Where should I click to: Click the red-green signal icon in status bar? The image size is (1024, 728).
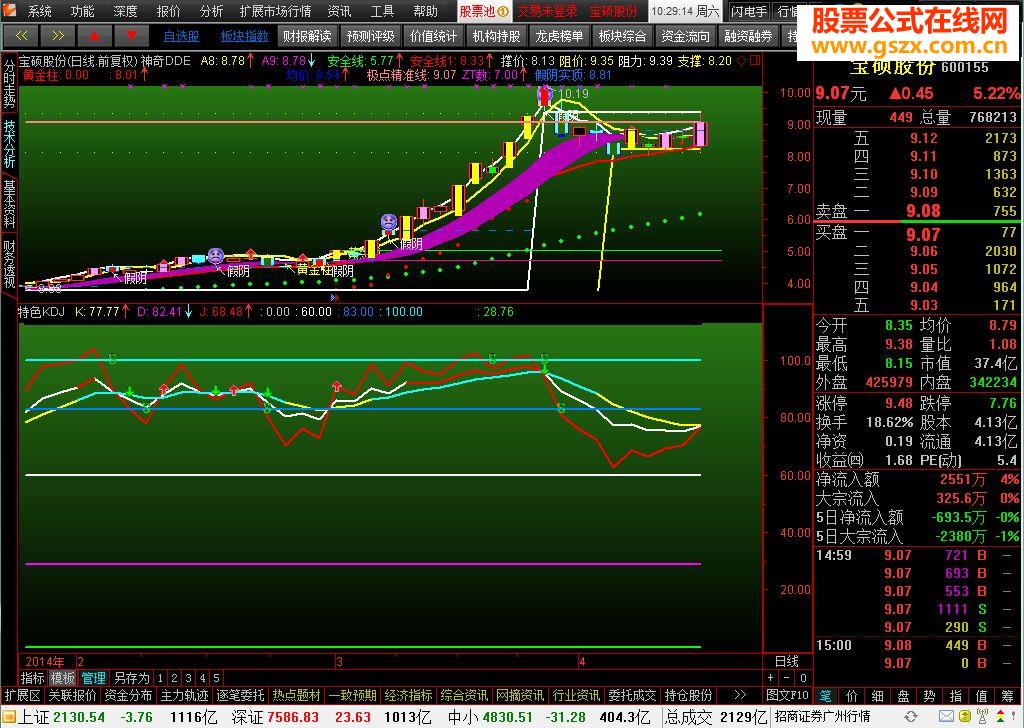point(1002,717)
